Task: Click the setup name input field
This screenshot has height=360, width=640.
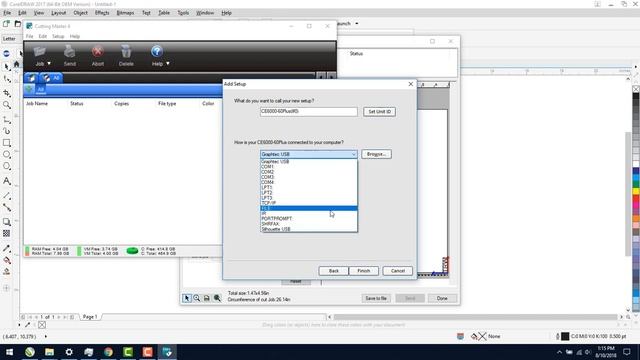Action: pyautogui.click(x=309, y=111)
